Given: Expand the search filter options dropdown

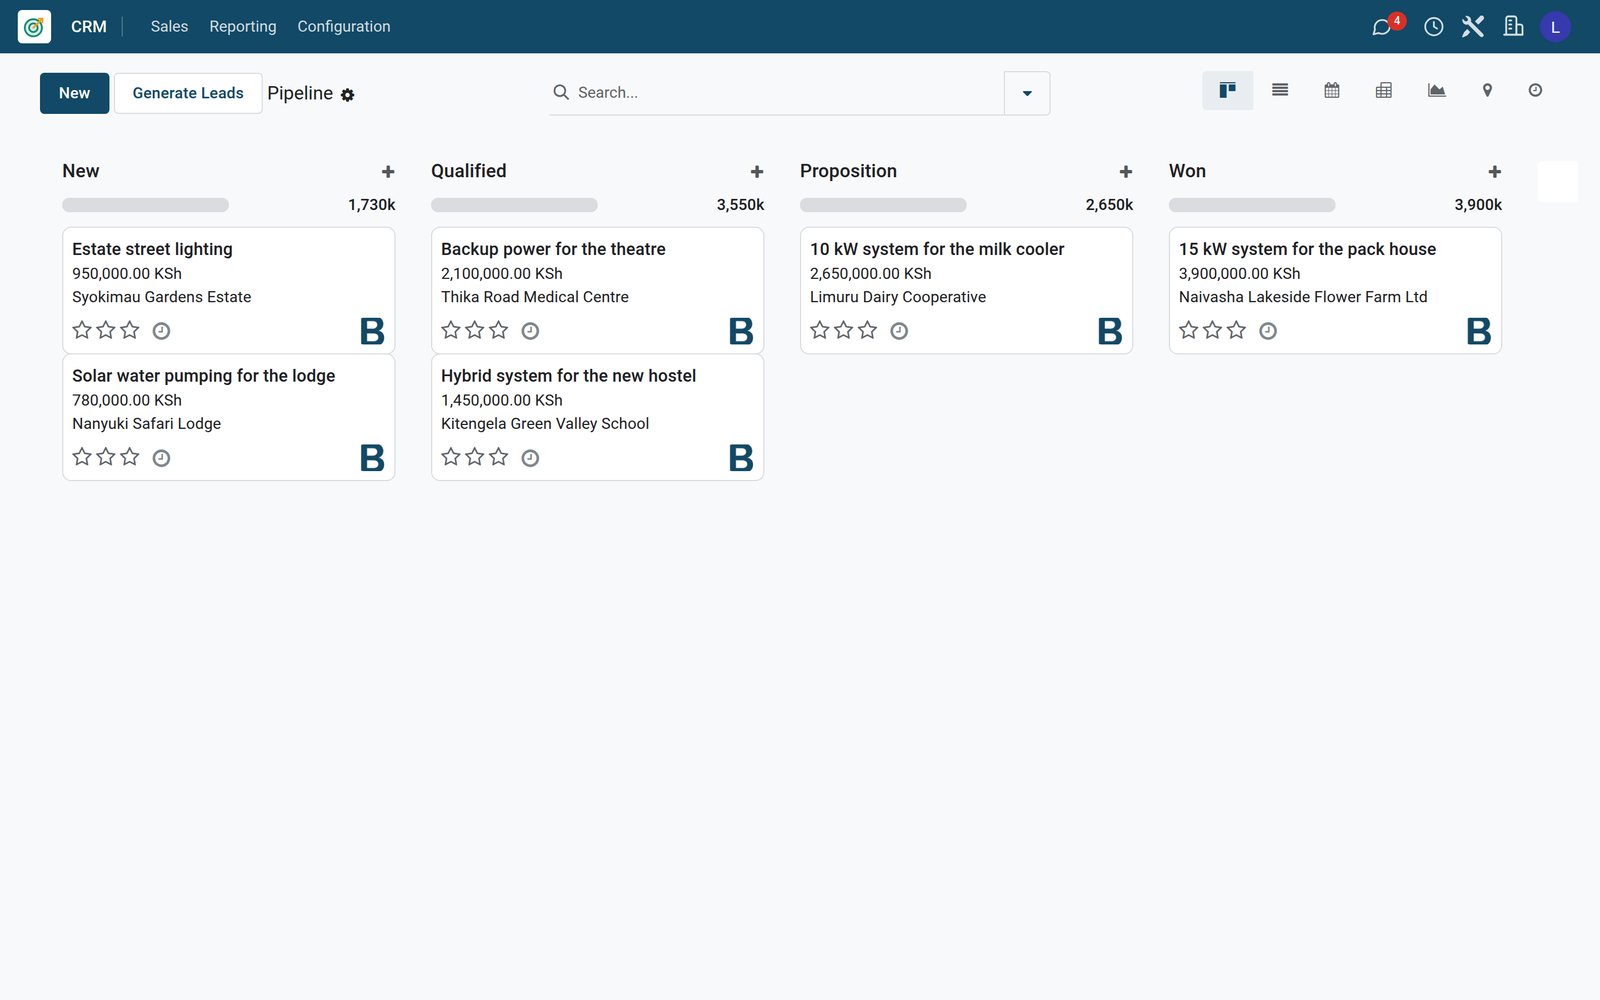Looking at the screenshot, I should point(1027,93).
